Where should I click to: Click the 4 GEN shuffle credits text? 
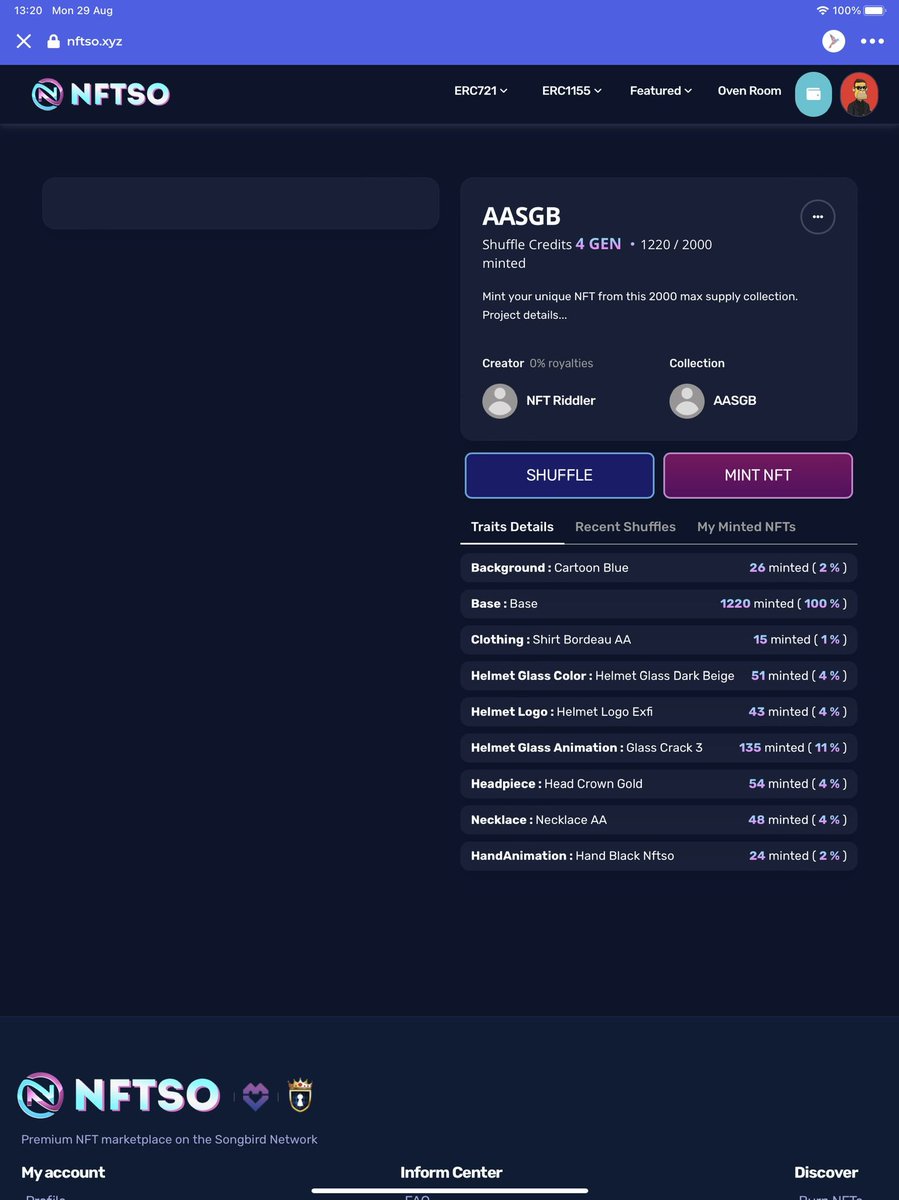(x=598, y=244)
